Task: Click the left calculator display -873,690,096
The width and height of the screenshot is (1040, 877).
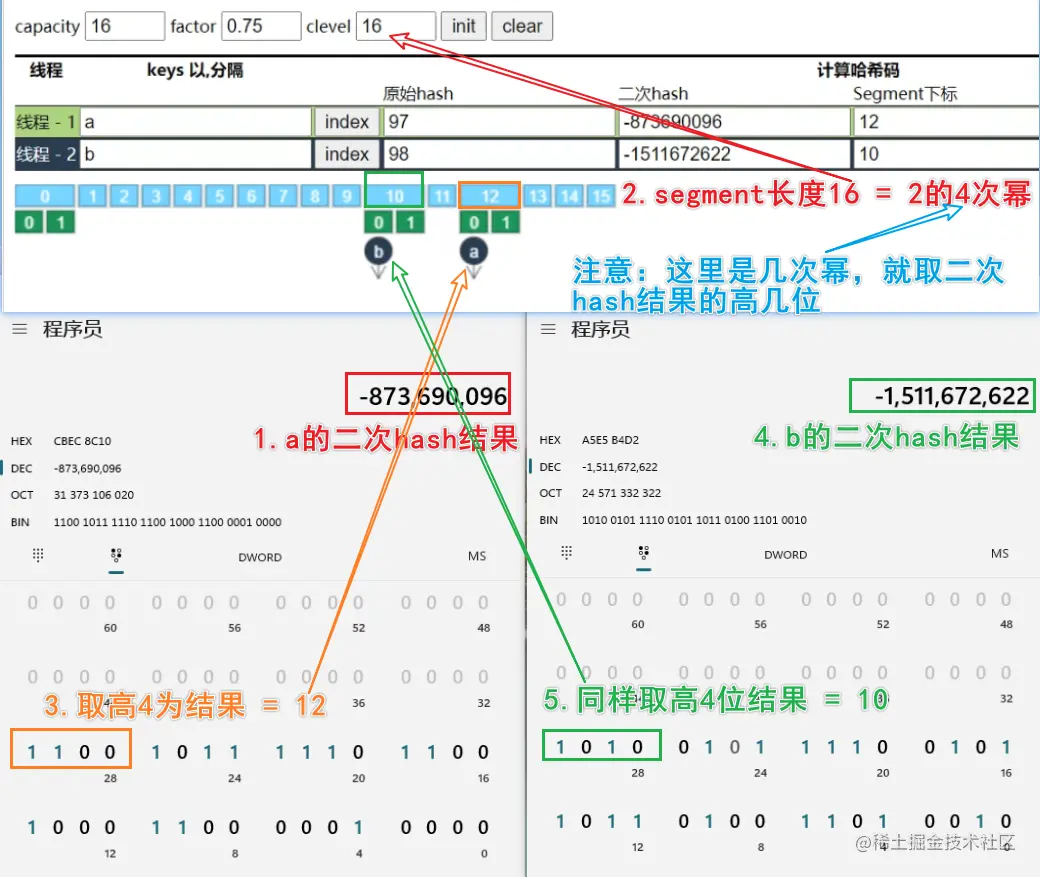Action: click(x=432, y=396)
